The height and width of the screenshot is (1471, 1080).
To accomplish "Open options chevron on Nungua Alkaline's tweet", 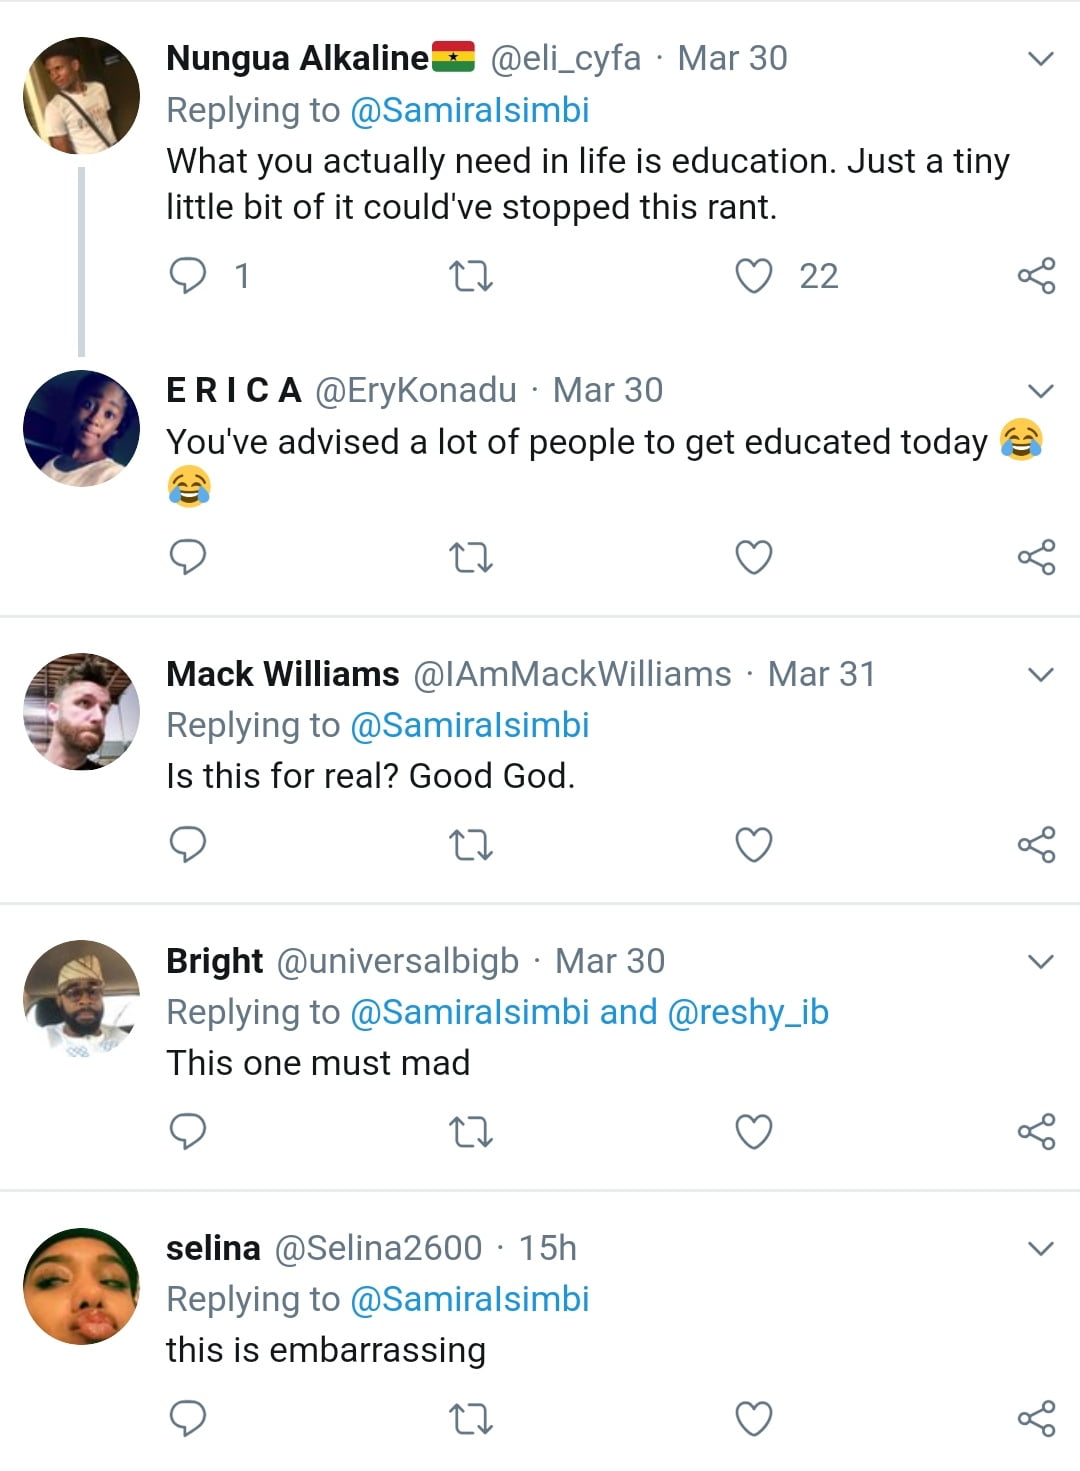I will pos(1041,59).
